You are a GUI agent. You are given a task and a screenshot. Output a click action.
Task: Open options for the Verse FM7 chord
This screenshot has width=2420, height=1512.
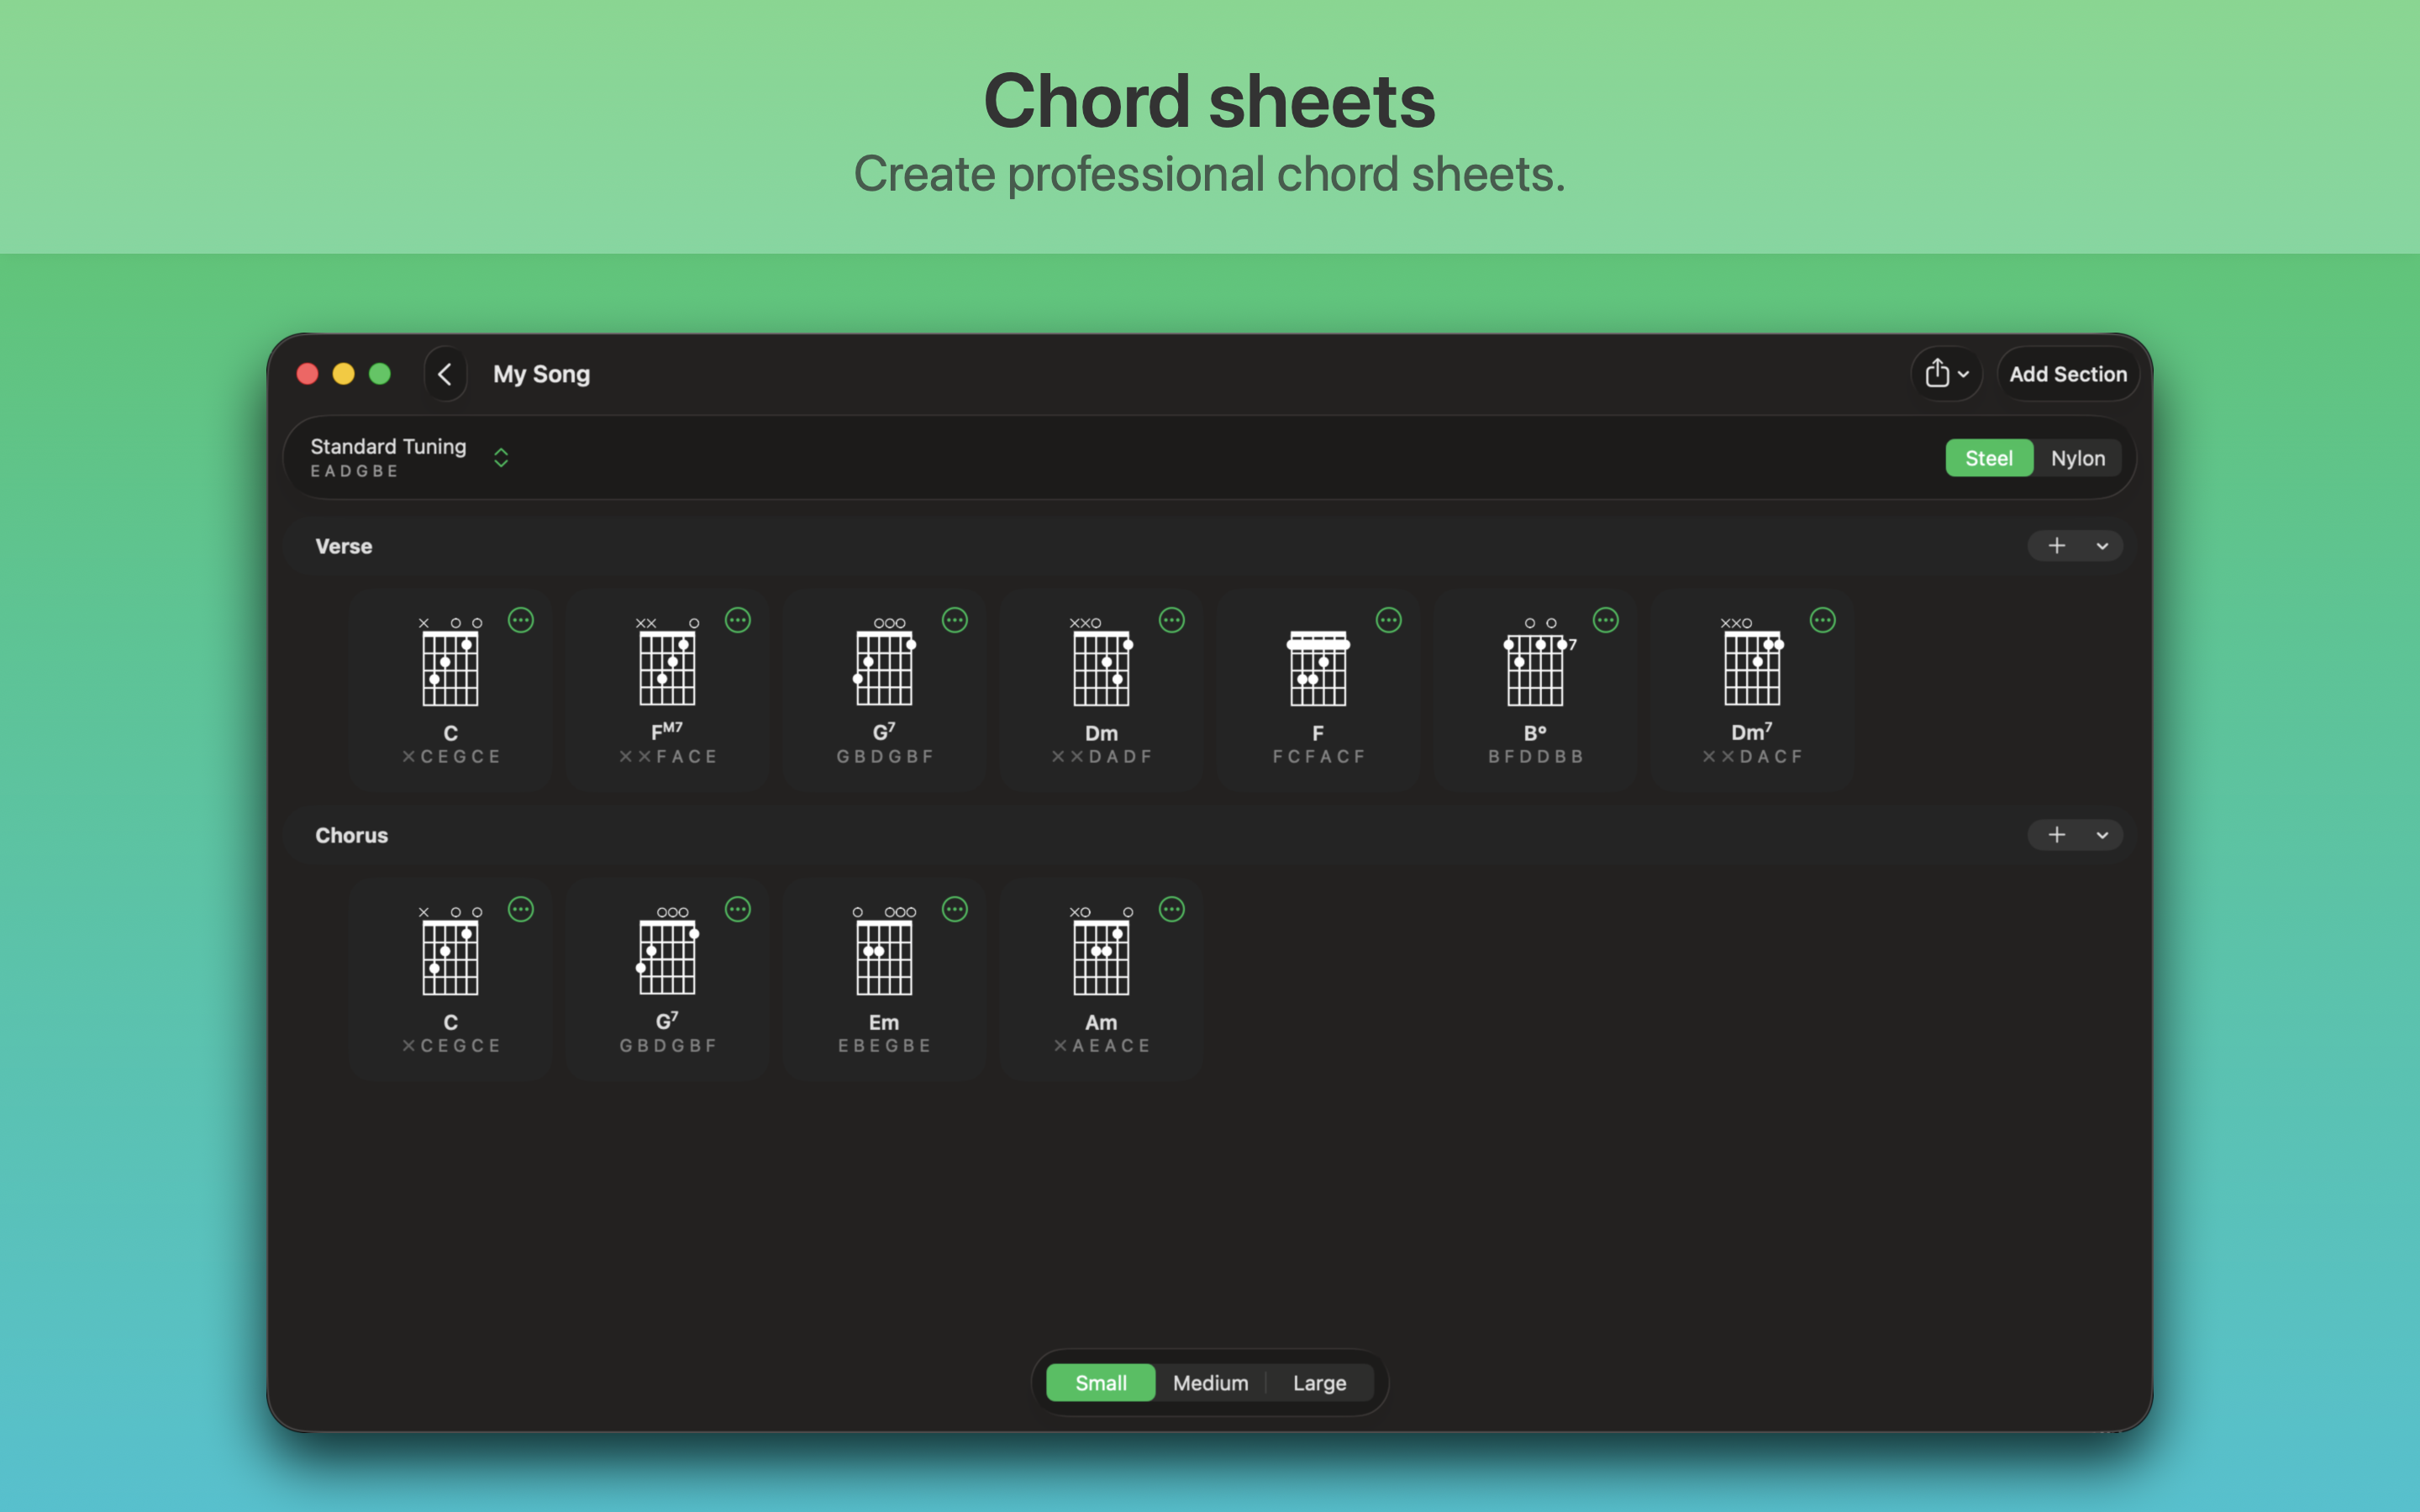pos(738,620)
